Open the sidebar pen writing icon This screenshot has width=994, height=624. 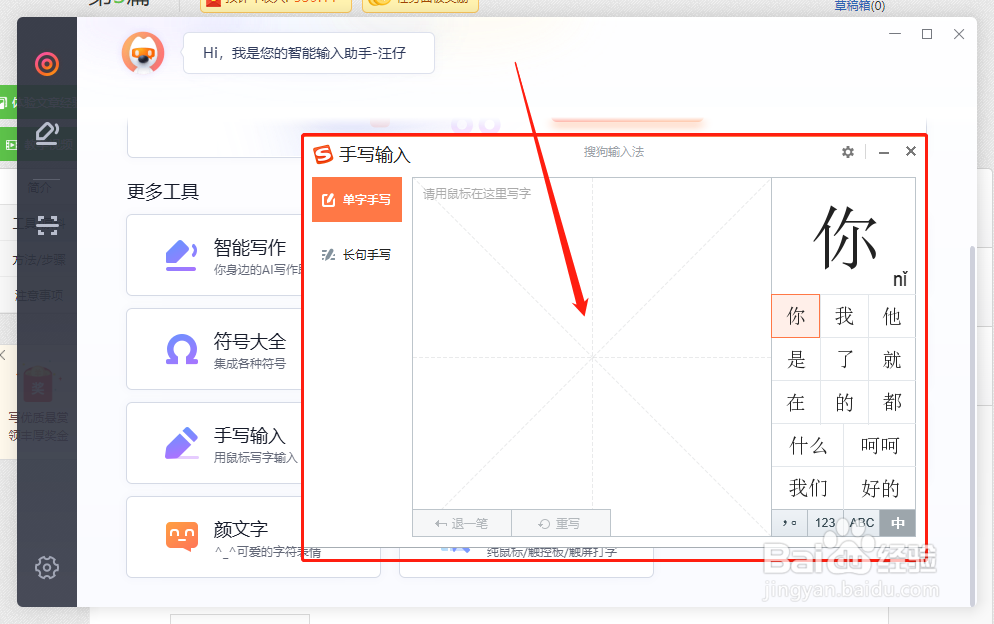pos(47,134)
